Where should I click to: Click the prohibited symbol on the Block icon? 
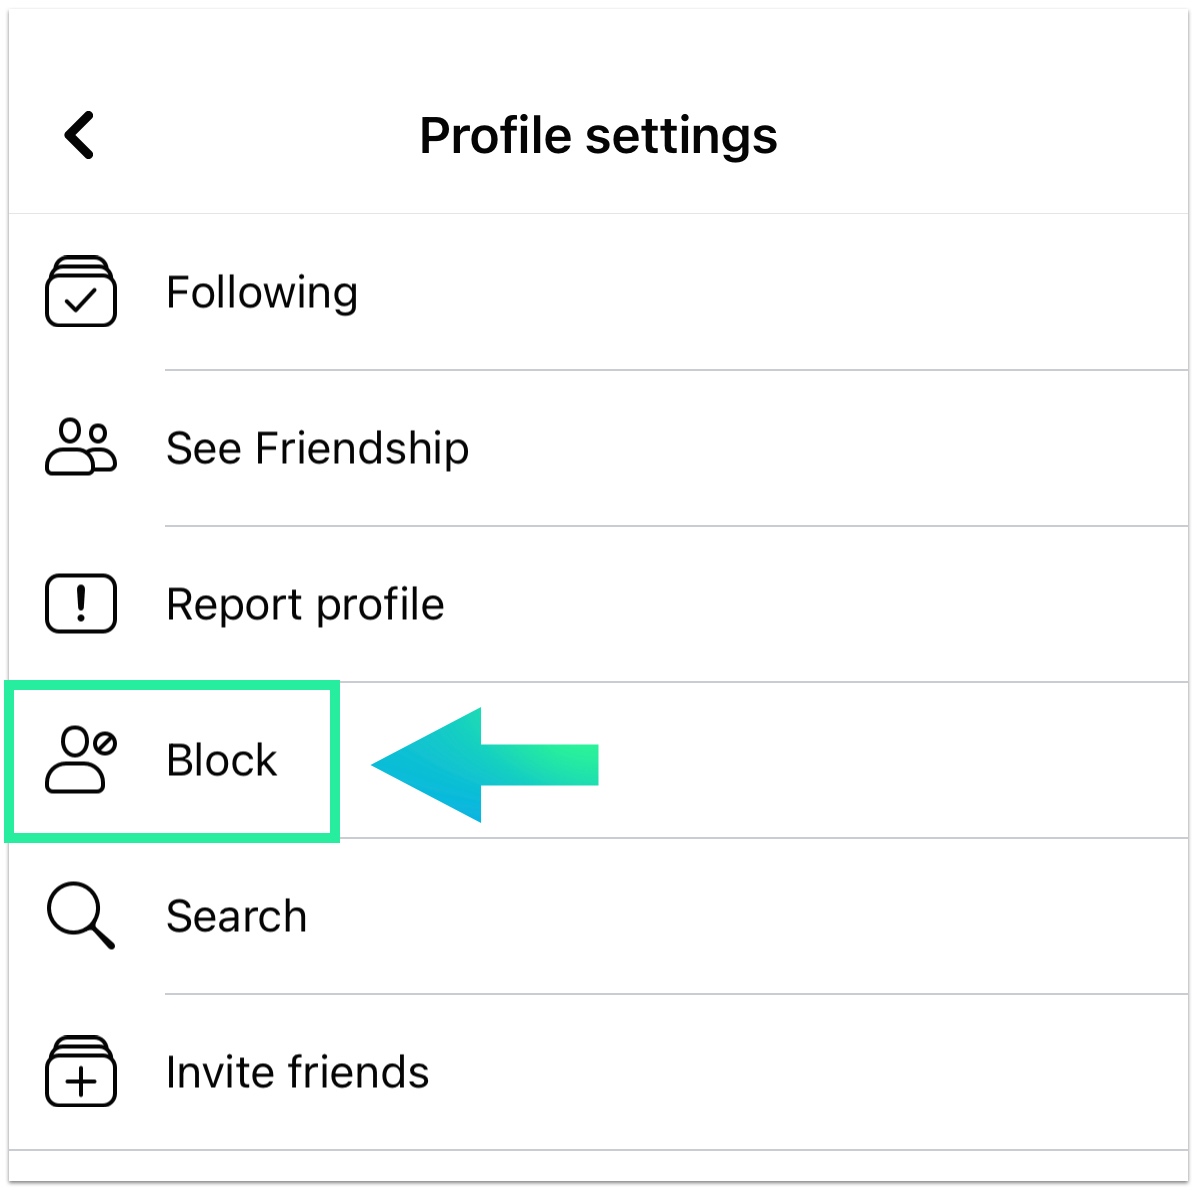tap(104, 743)
